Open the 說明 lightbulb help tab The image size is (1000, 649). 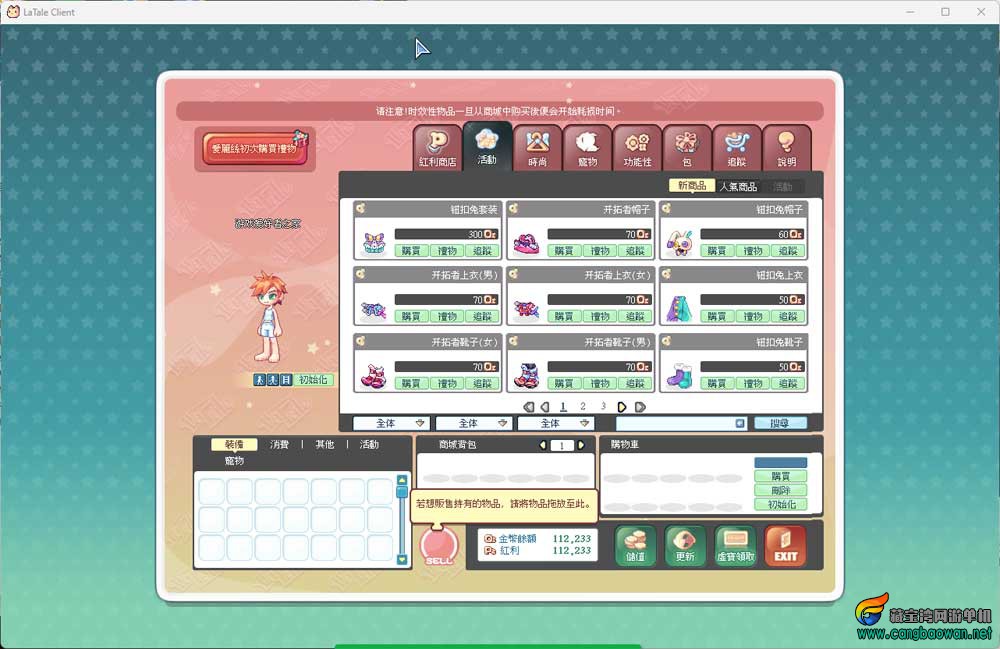(786, 147)
